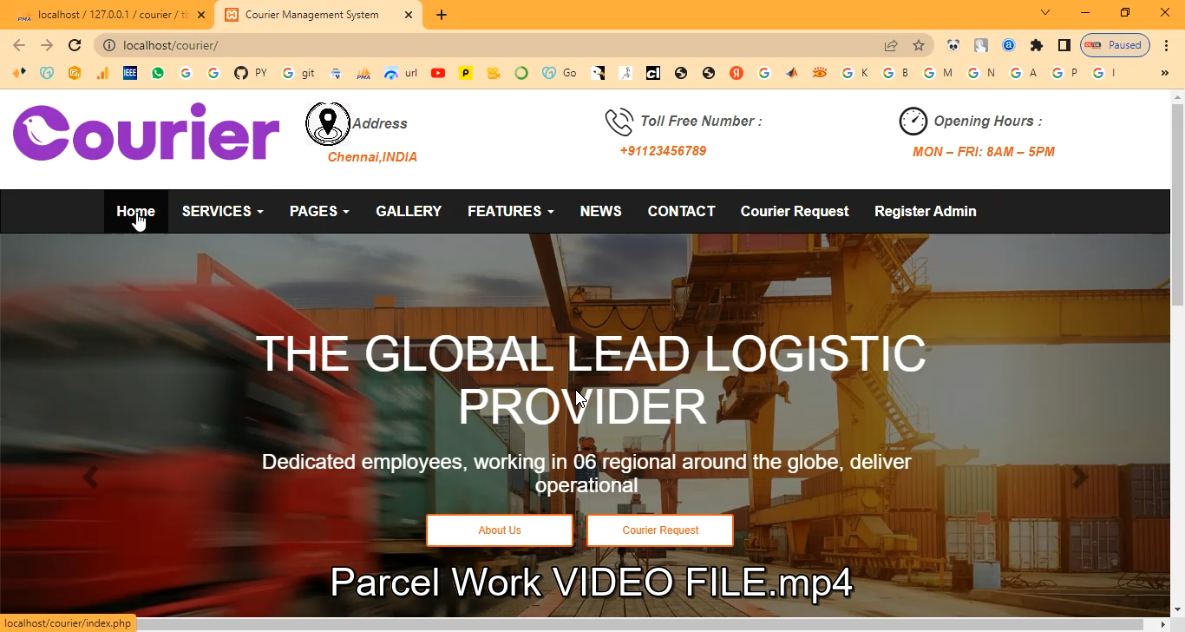Open the Chrome three-dot menu
This screenshot has height=632, width=1185.
(1166, 45)
